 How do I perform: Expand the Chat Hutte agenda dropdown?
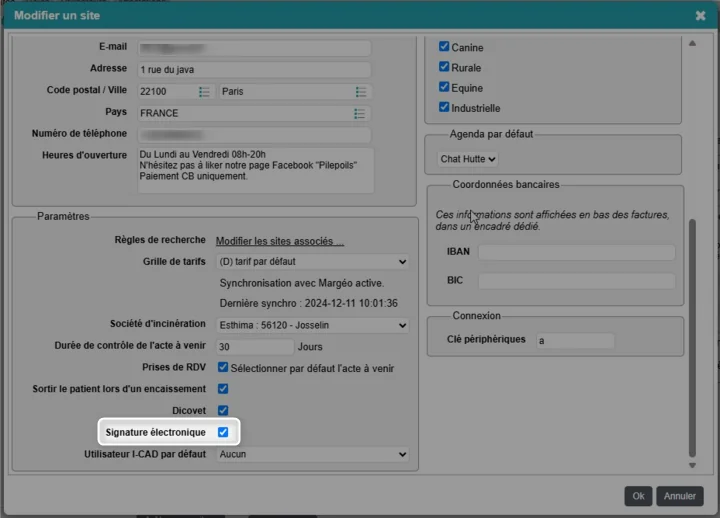click(x=468, y=159)
